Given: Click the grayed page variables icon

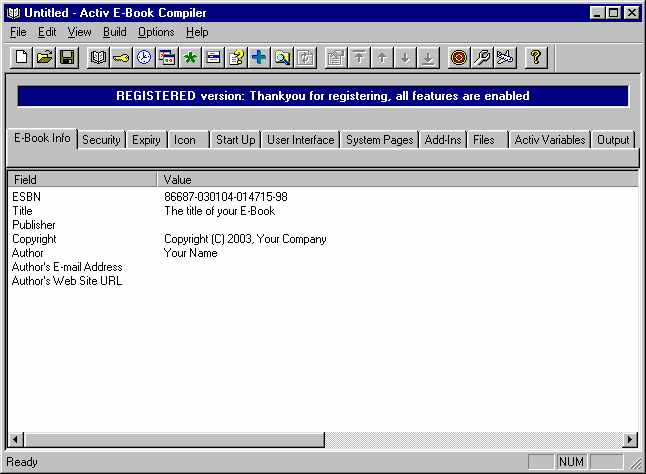Looking at the screenshot, I should pyautogui.click(x=305, y=57).
